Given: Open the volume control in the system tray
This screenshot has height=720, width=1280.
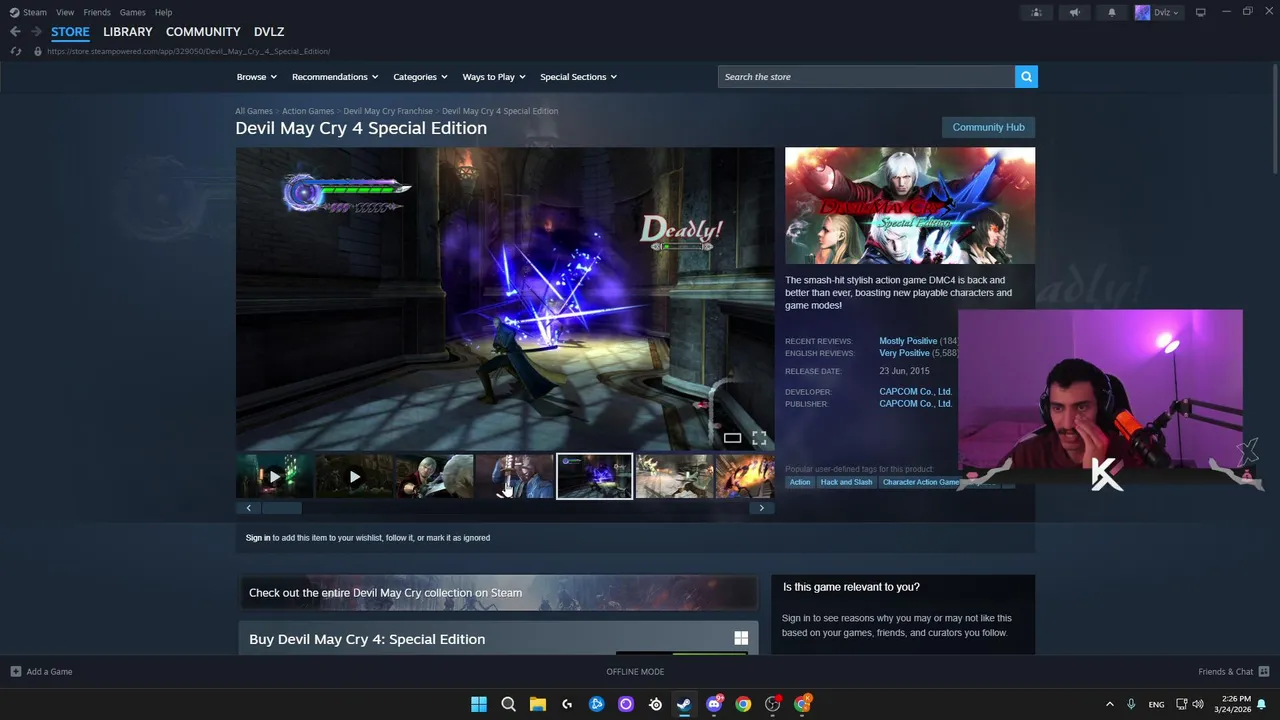Looking at the screenshot, I should pos(1198,704).
